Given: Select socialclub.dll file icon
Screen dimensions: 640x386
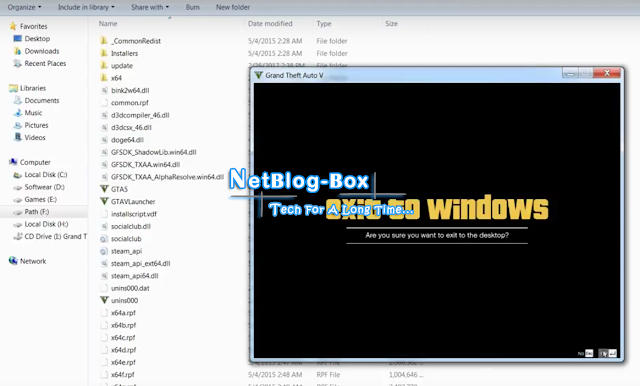Looking at the screenshot, I should point(104,226).
